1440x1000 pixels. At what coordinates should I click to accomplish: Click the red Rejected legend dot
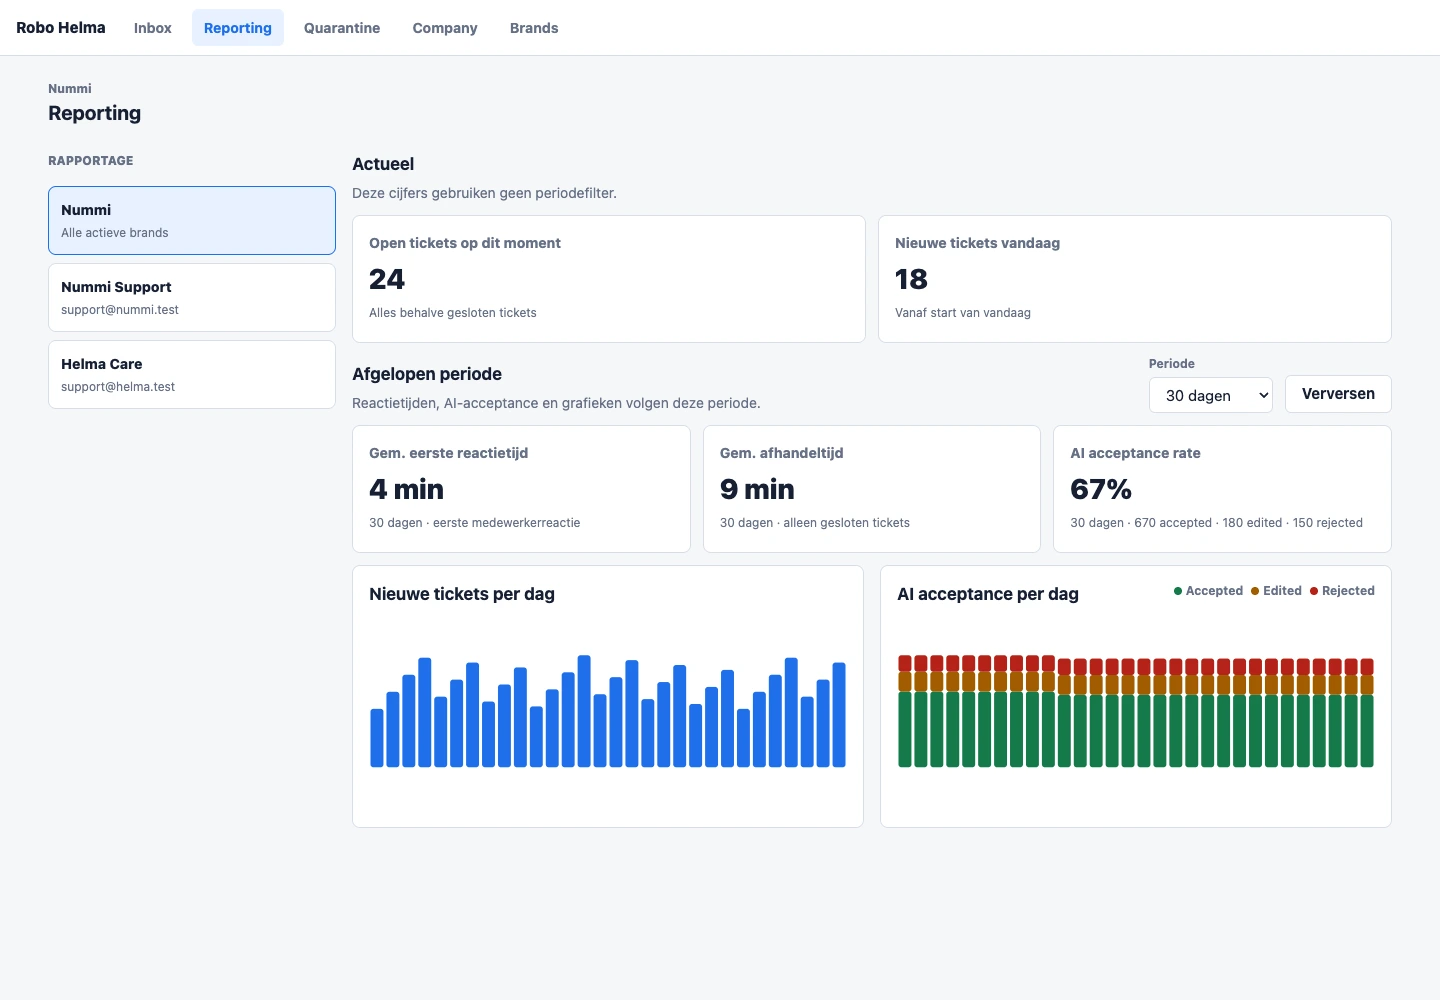[1314, 591]
